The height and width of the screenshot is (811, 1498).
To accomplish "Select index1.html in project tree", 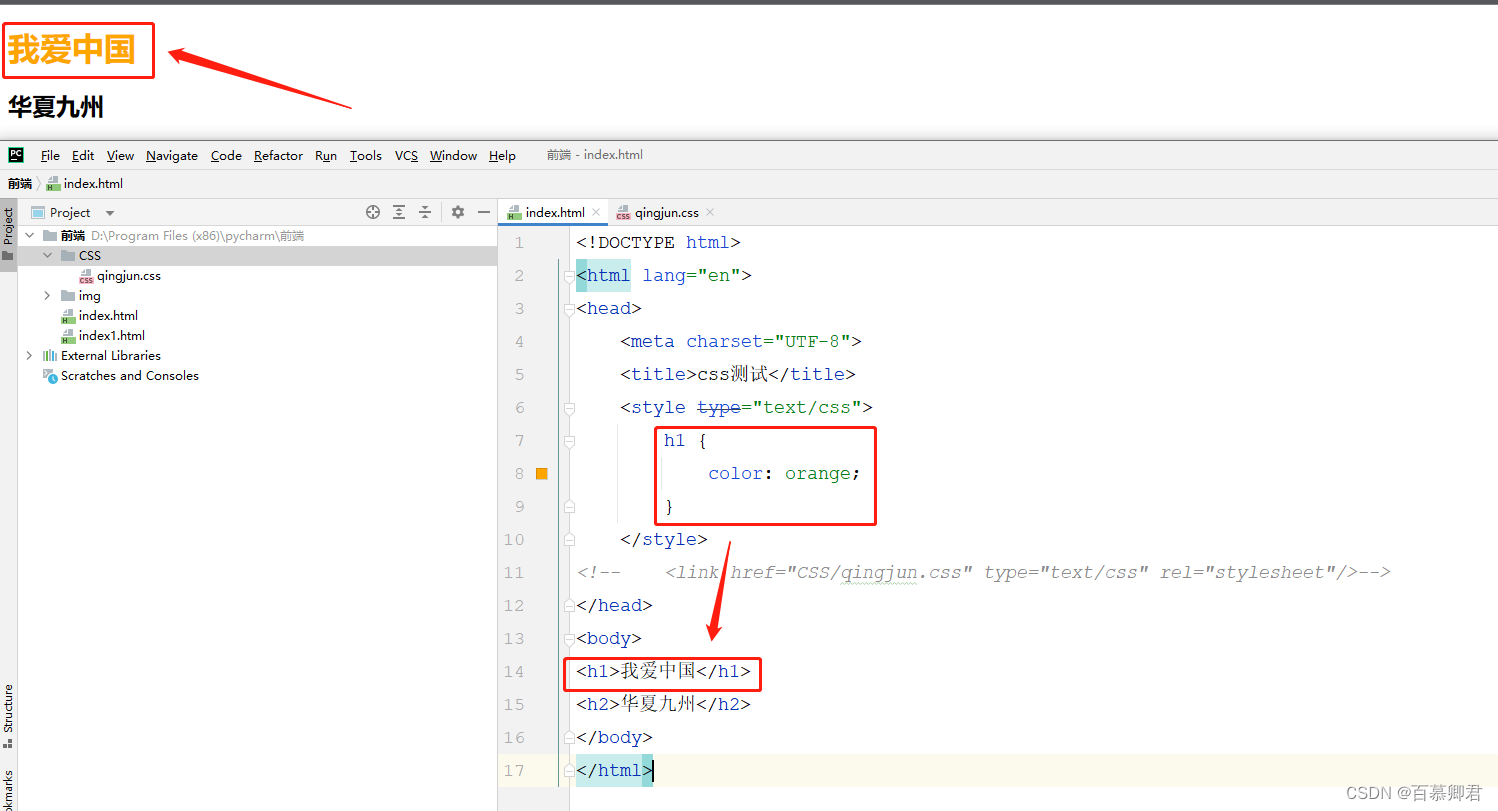I will tap(112, 336).
